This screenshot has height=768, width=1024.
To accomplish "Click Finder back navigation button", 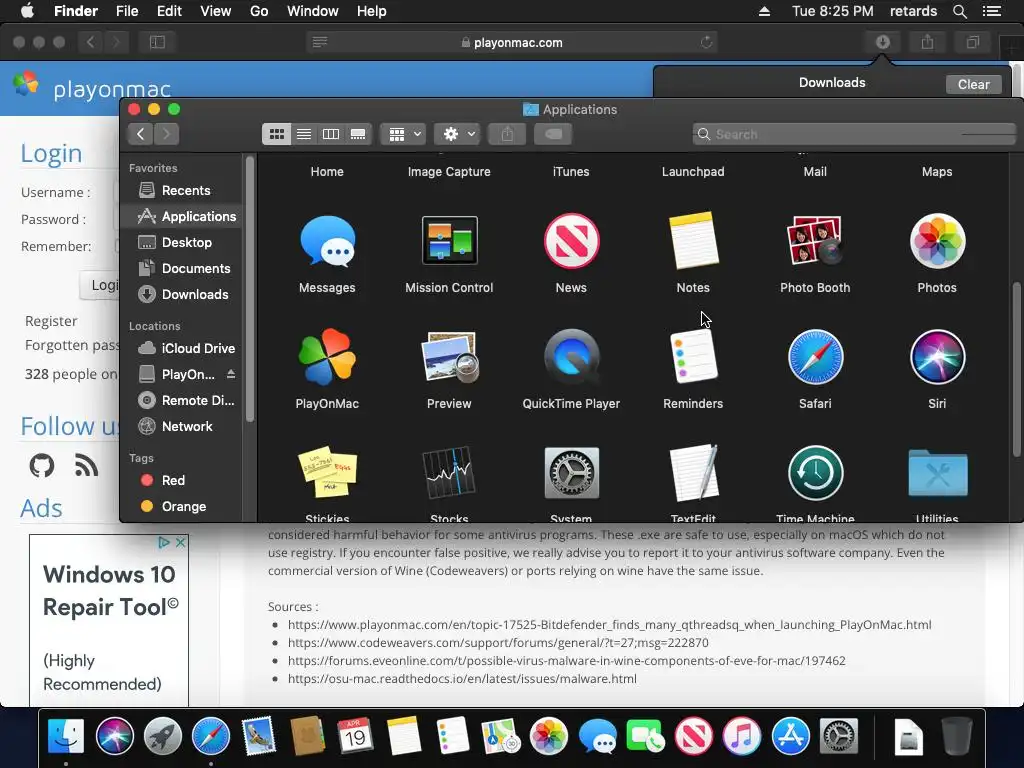I will tap(140, 134).
